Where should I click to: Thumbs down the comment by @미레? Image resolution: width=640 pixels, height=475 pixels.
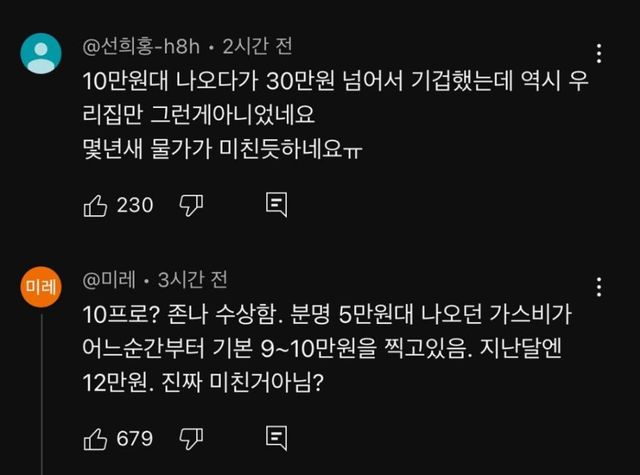(191, 438)
